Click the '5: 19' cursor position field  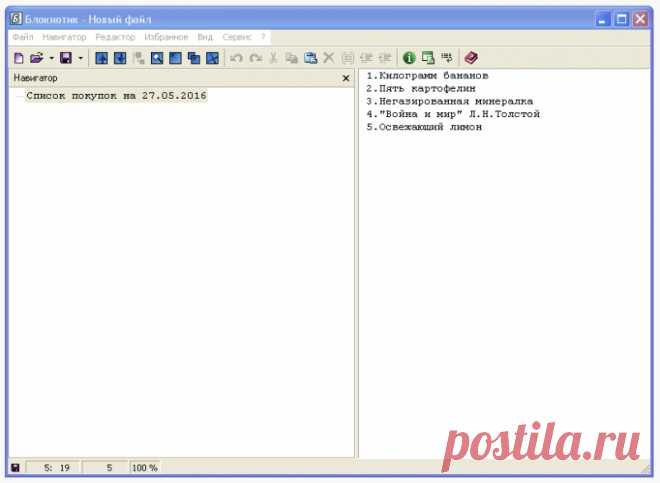53,468
